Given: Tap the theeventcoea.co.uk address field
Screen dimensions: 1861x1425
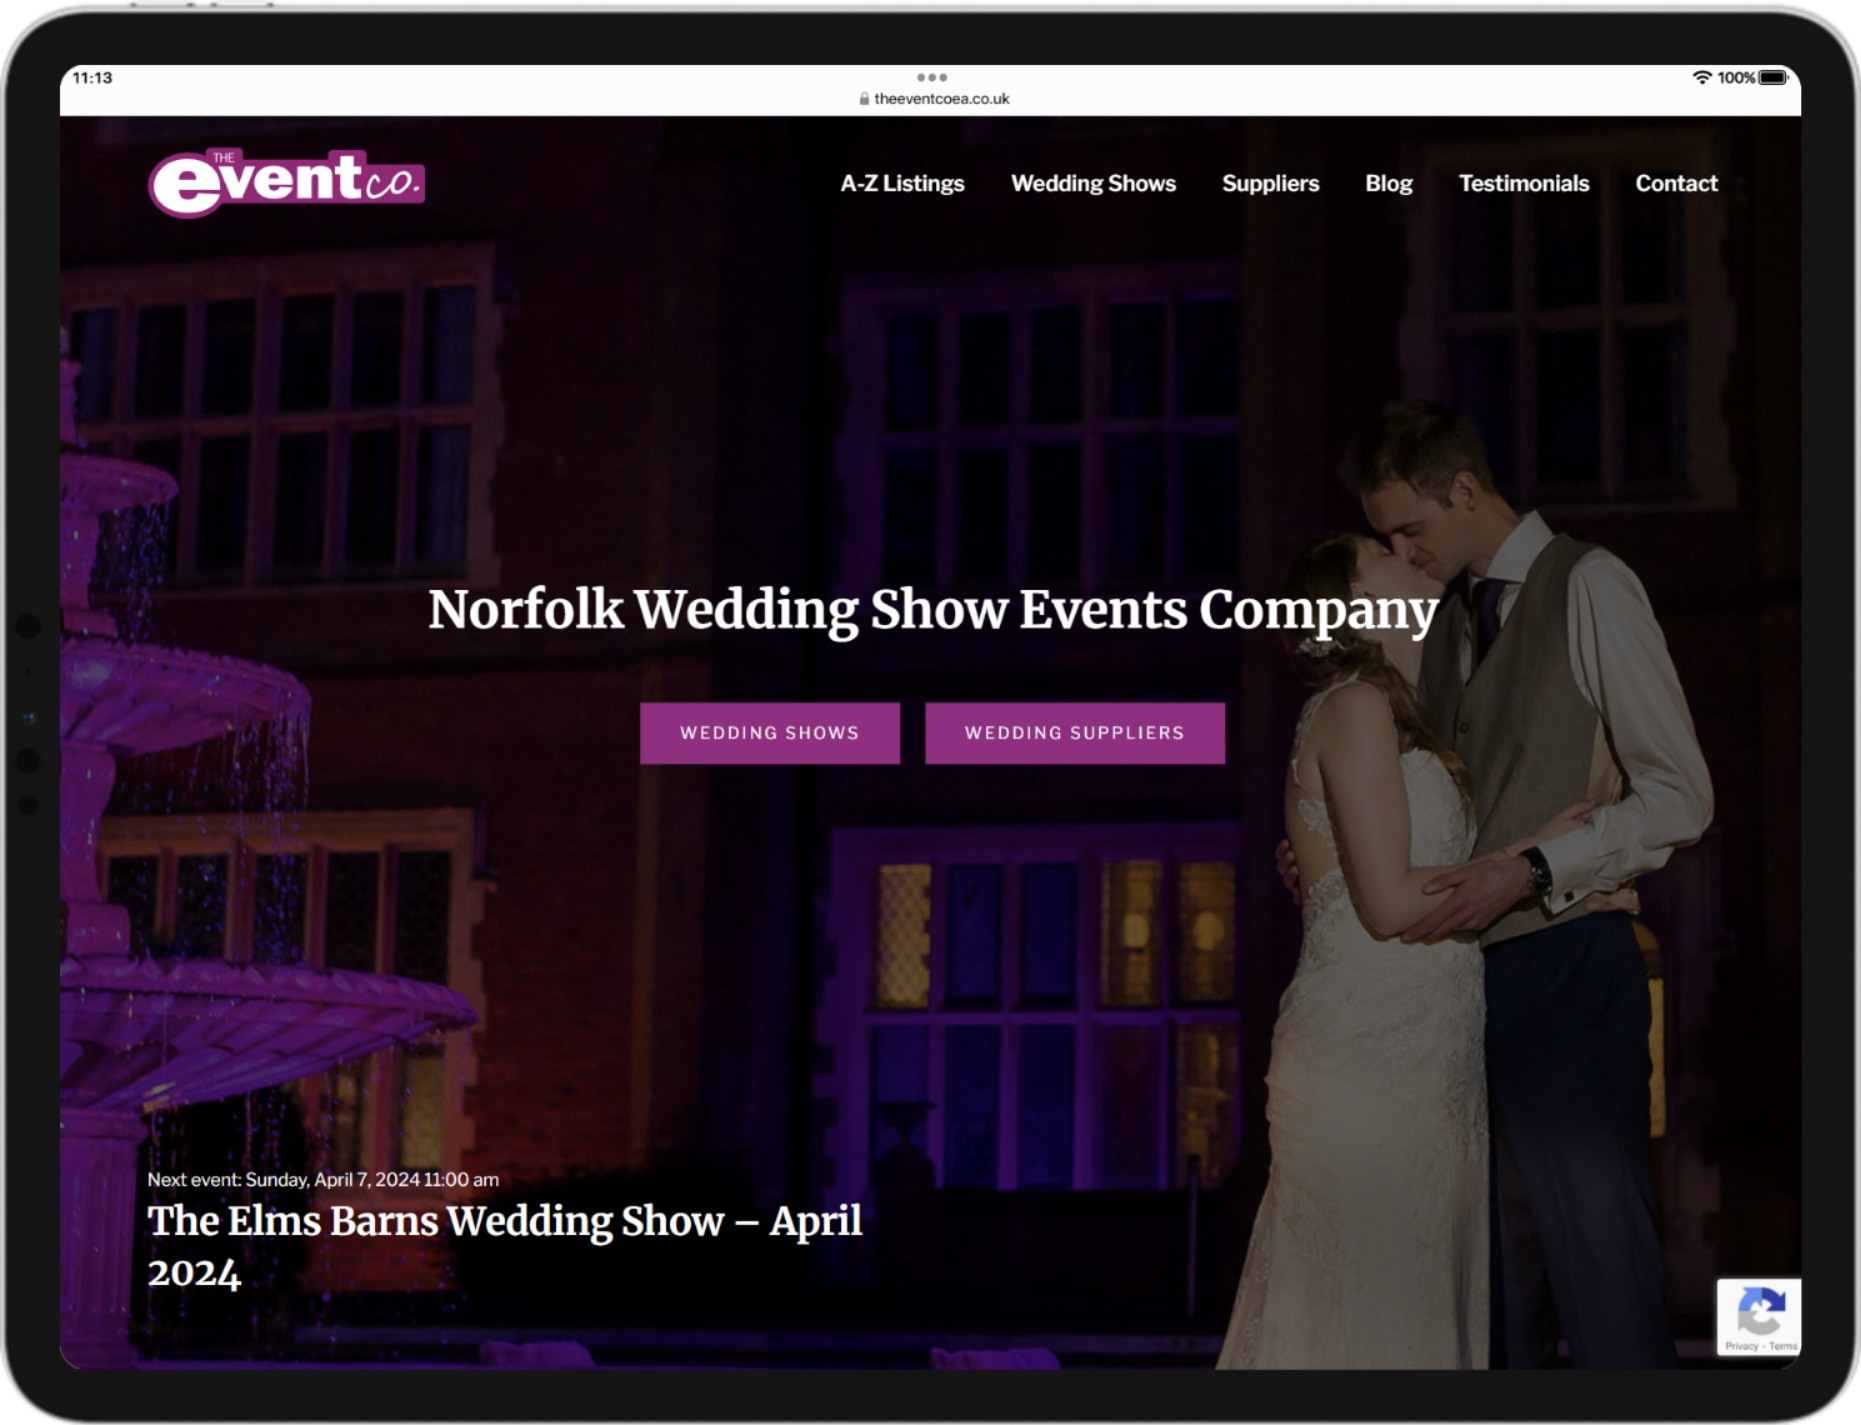Looking at the screenshot, I should point(941,99).
